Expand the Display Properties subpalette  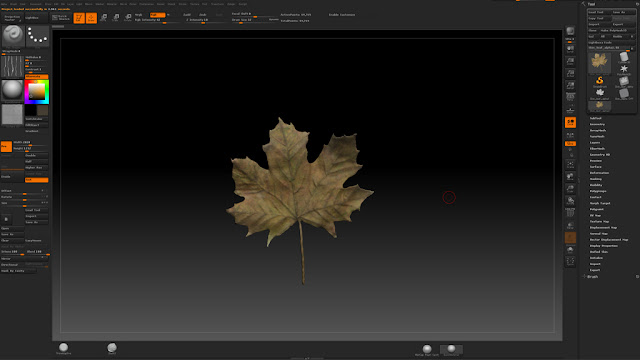tap(604, 246)
